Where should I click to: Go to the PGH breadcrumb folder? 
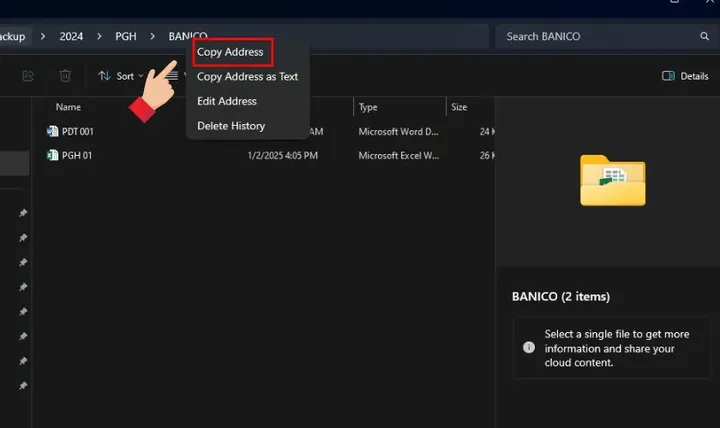(126, 36)
